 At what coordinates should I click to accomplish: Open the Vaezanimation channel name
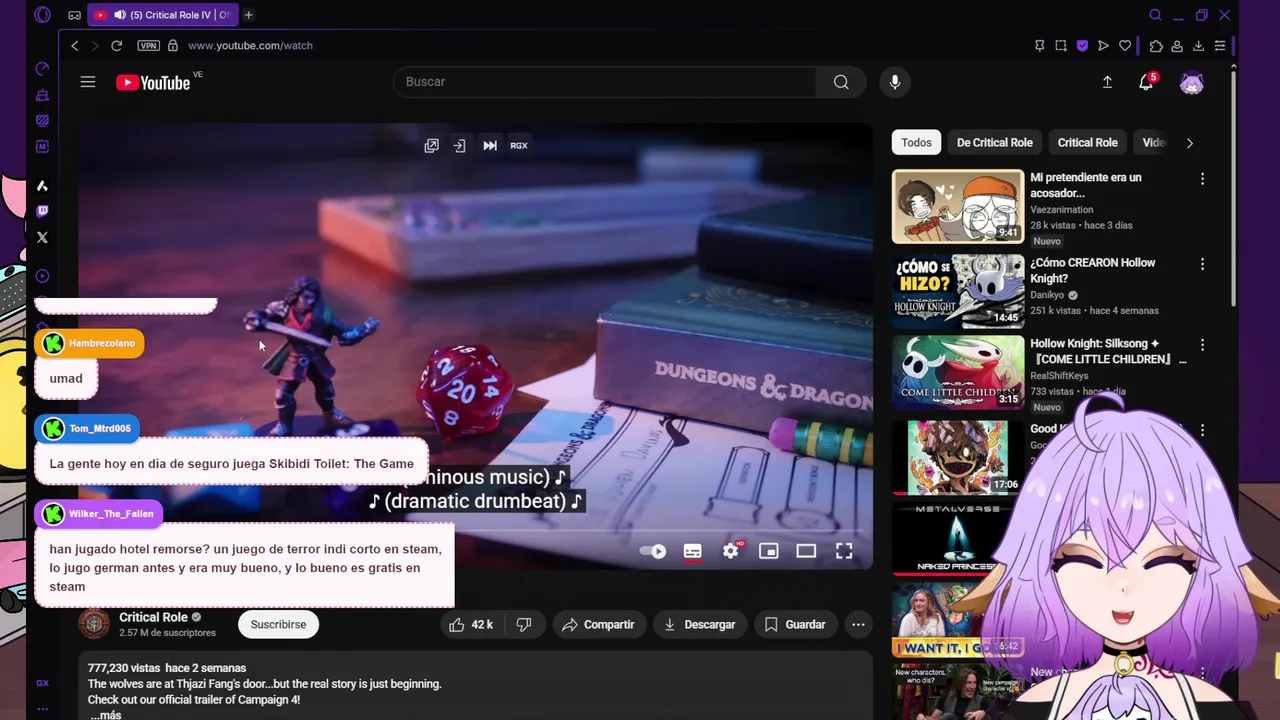click(1062, 210)
